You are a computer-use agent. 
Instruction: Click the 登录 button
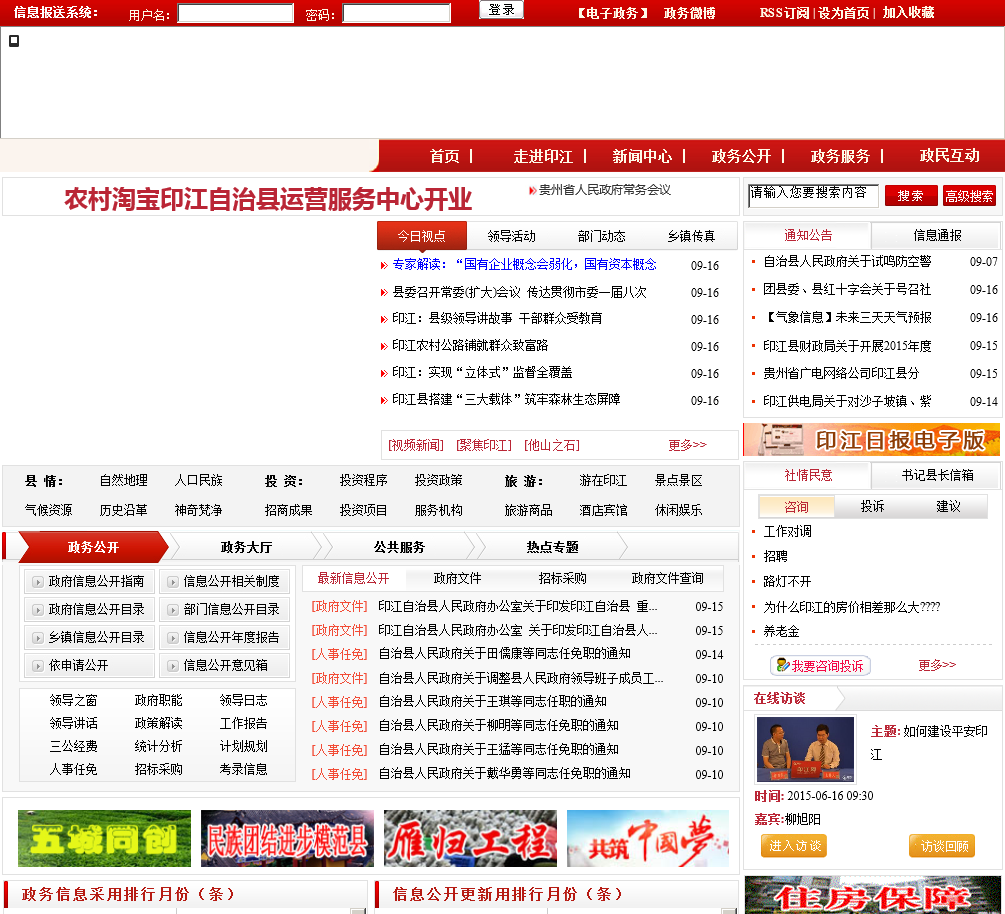pyautogui.click(x=501, y=10)
